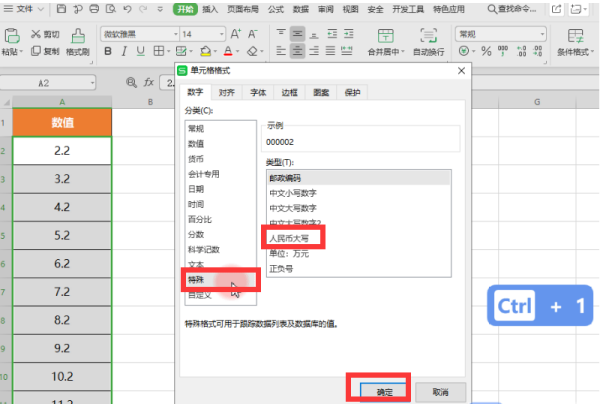Expand the Merge and Center (合并居中) dropdown
Viewport: 600px width, 404px height.
pos(403,51)
